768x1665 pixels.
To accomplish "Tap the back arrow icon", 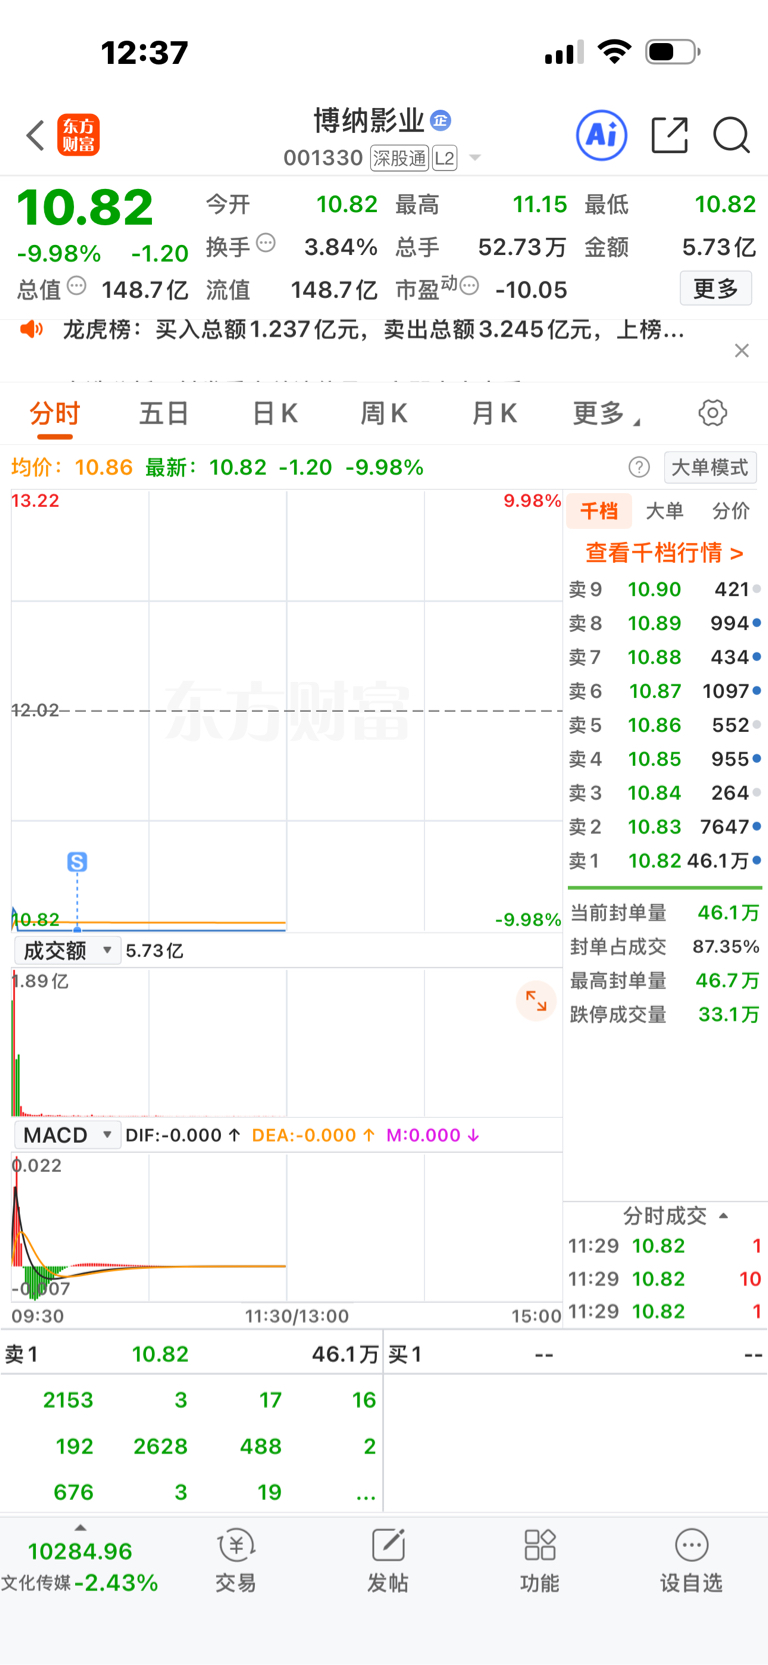I will (x=35, y=135).
